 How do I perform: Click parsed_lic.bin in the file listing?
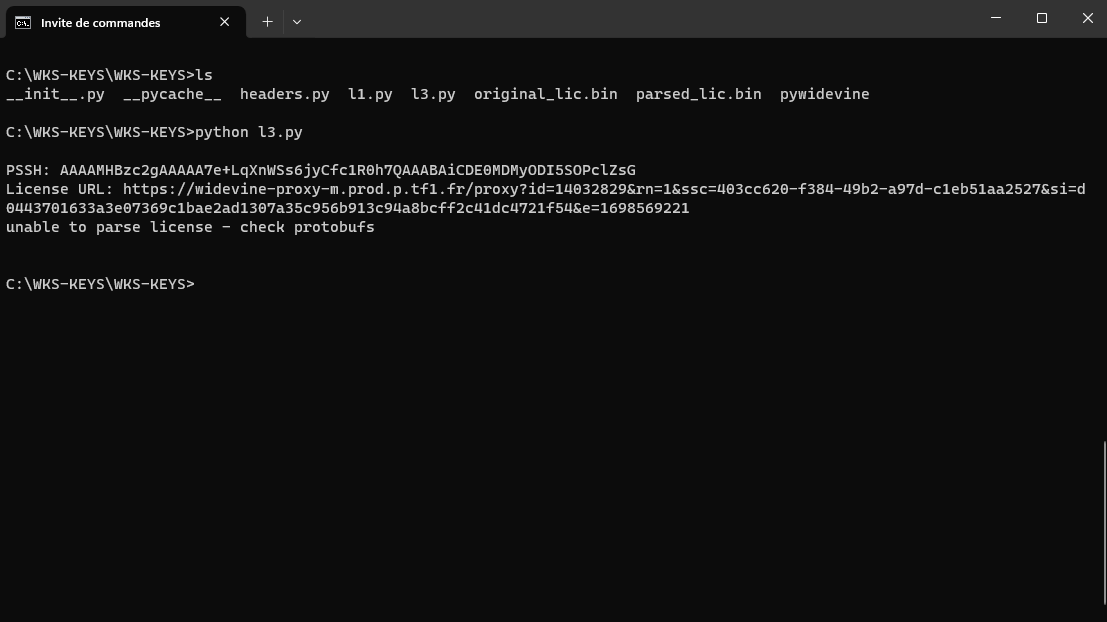[x=698, y=94]
